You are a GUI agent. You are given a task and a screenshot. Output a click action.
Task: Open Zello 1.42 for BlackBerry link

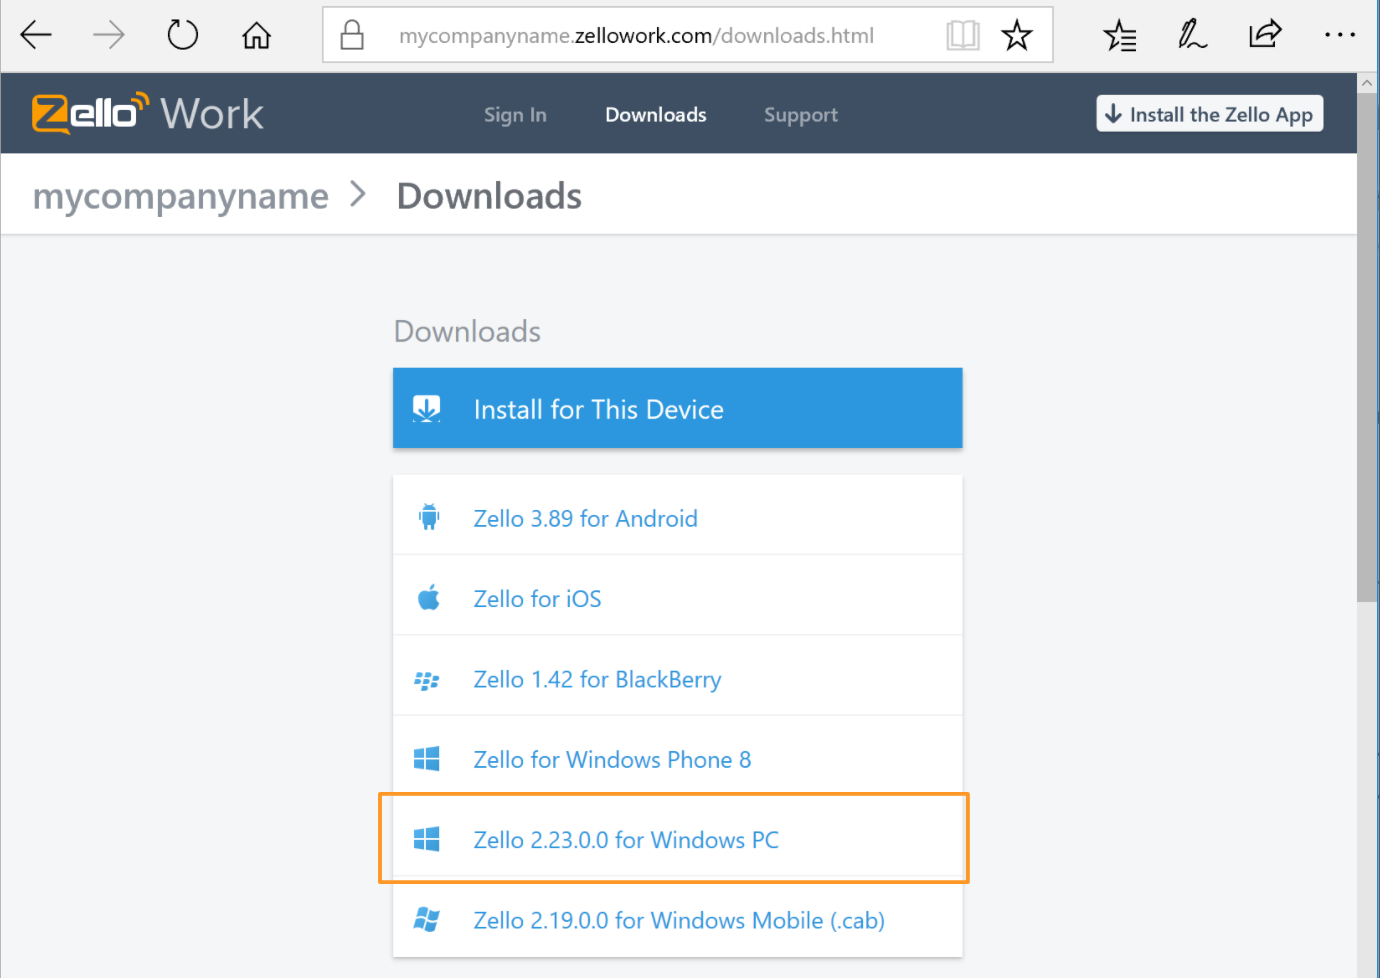point(598,680)
